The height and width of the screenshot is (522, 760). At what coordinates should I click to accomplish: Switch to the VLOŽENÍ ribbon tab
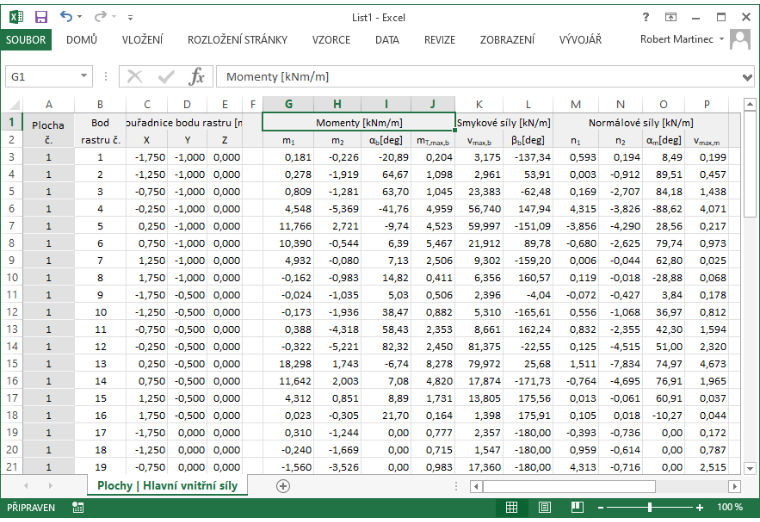click(142, 40)
